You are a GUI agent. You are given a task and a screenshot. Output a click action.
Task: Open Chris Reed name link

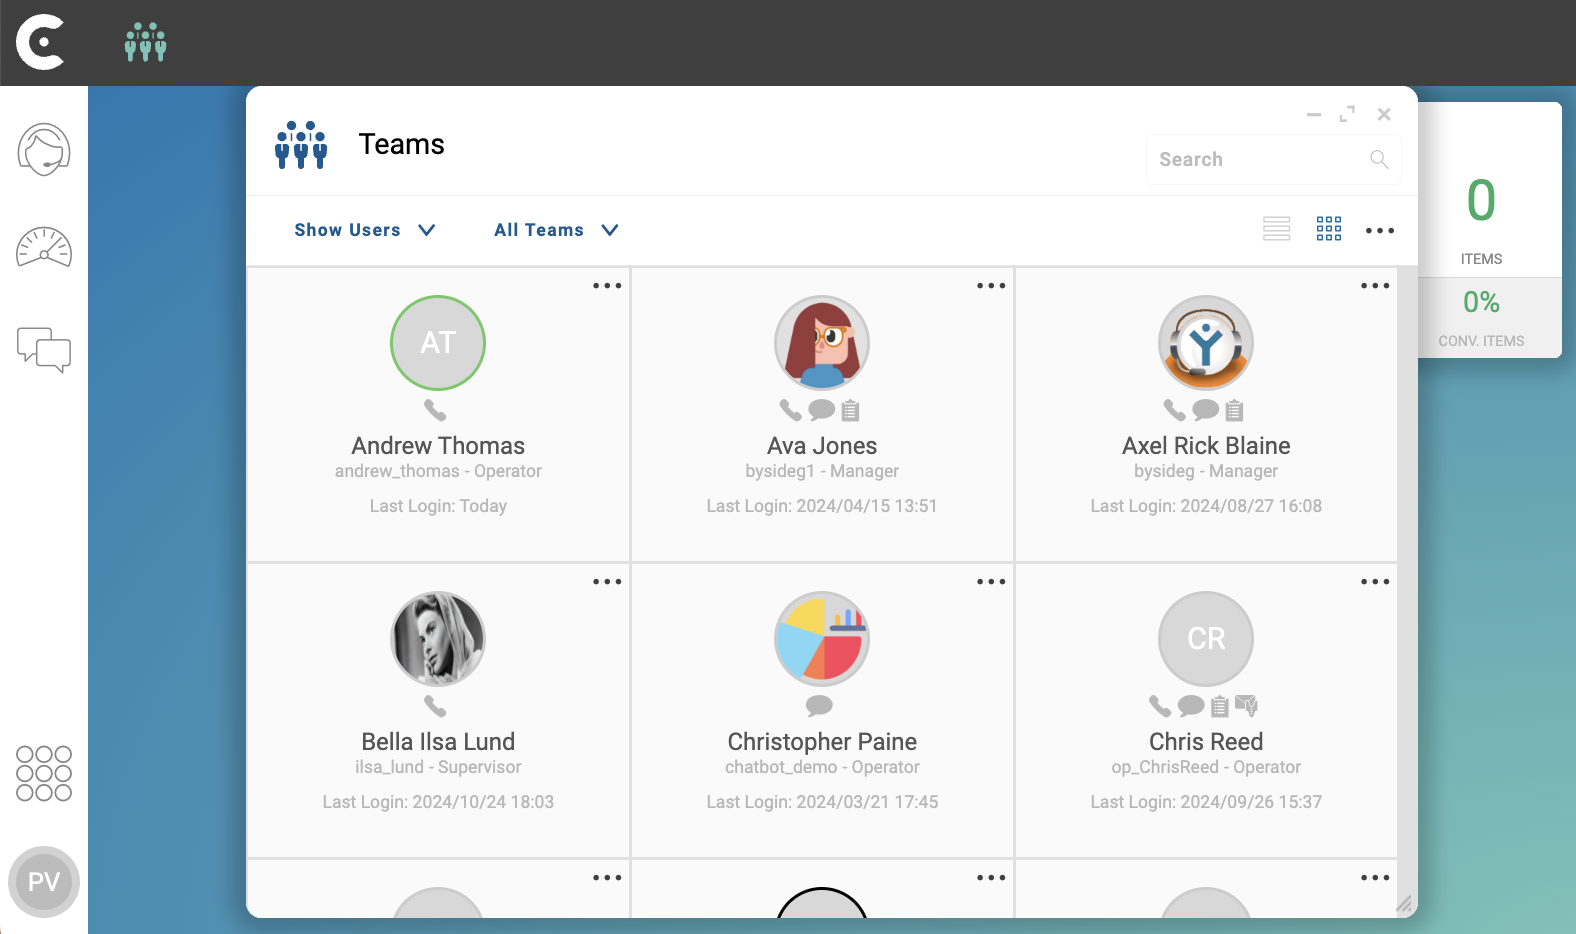1206,742
